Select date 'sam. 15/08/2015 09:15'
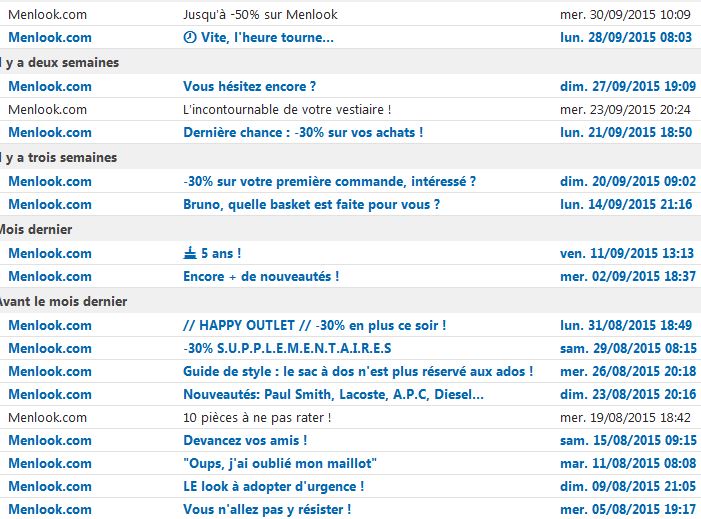Image resolution: width=701 pixels, height=519 pixels. pyautogui.click(x=628, y=440)
